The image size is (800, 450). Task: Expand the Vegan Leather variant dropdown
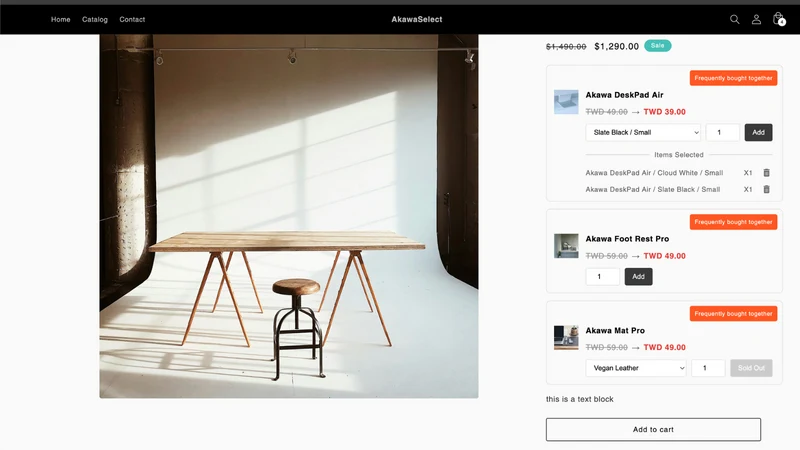click(x=636, y=368)
